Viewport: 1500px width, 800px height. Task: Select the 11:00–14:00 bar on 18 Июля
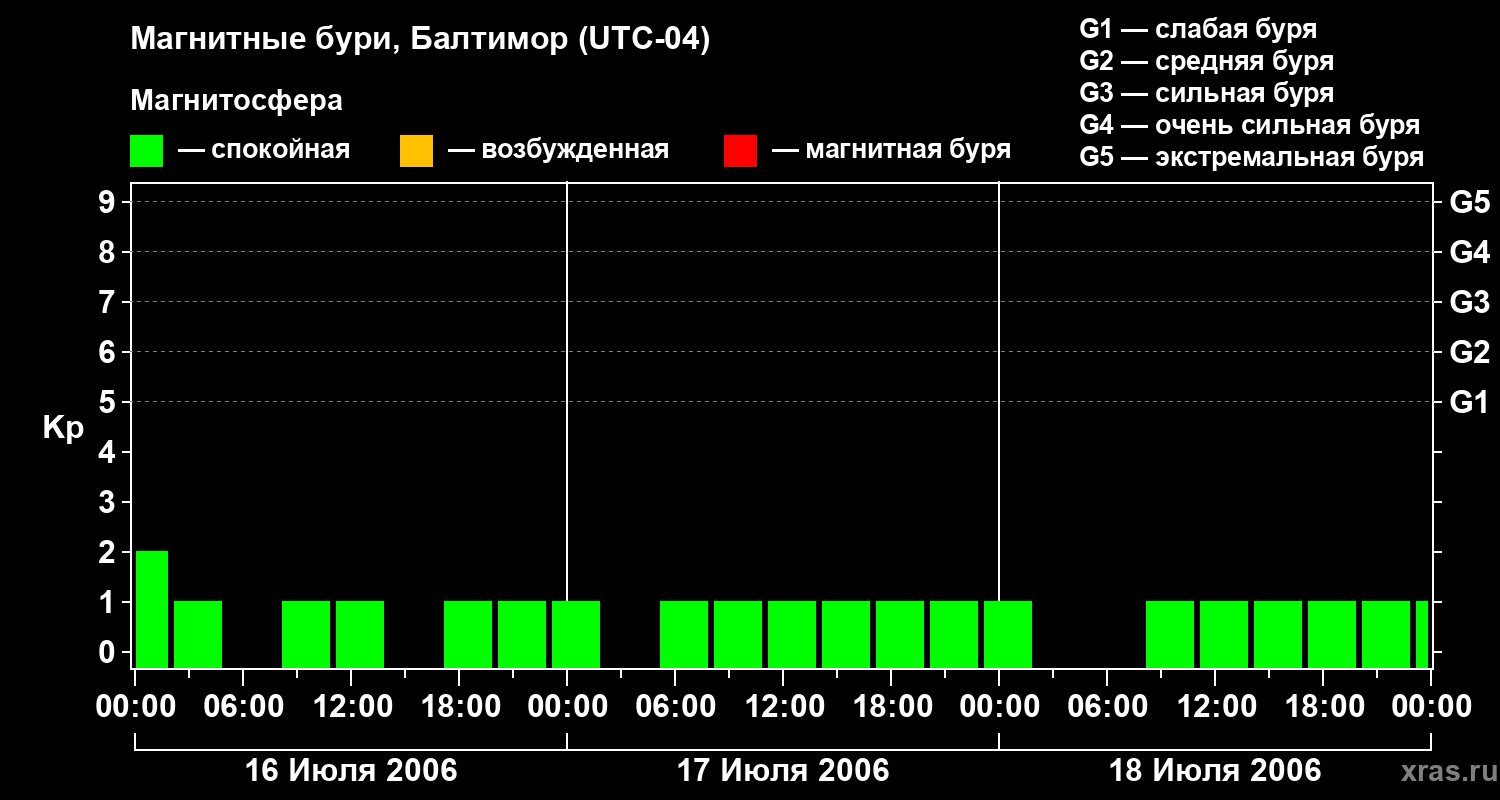pyautogui.click(x=1224, y=634)
